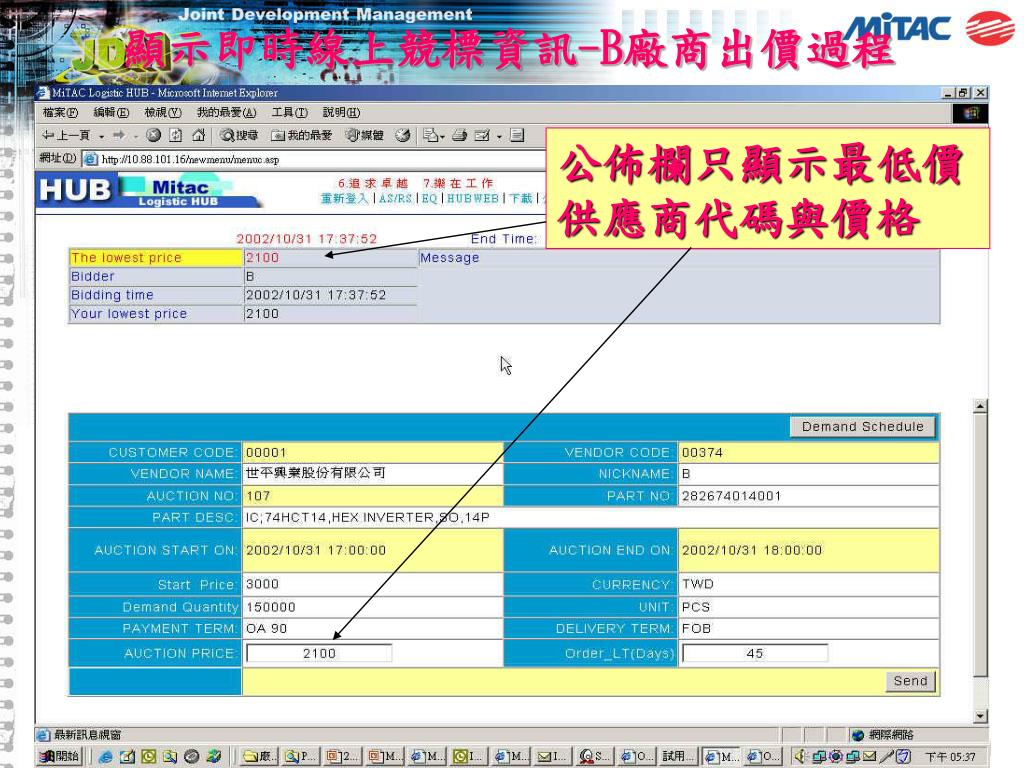
Task: Click the Send button
Action: click(910, 681)
